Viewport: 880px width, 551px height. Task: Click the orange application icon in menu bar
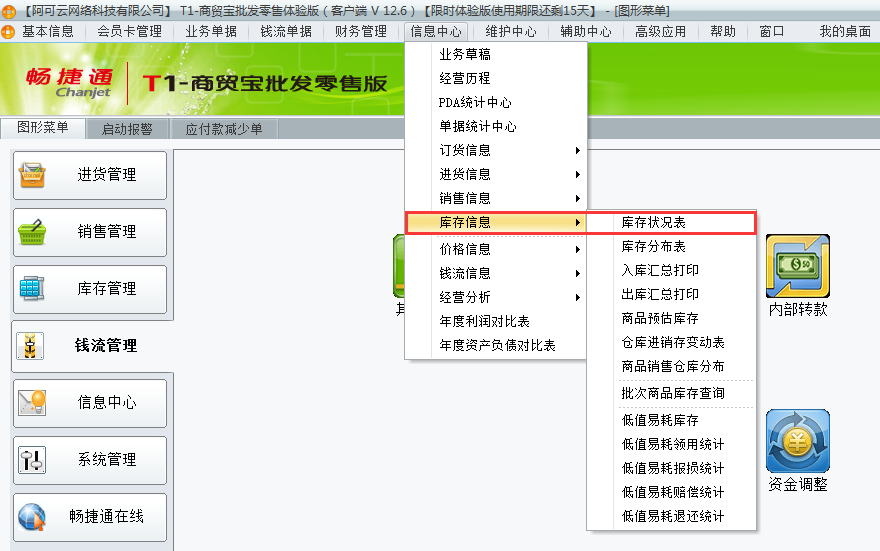pyautogui.click(x=8, y=31)
